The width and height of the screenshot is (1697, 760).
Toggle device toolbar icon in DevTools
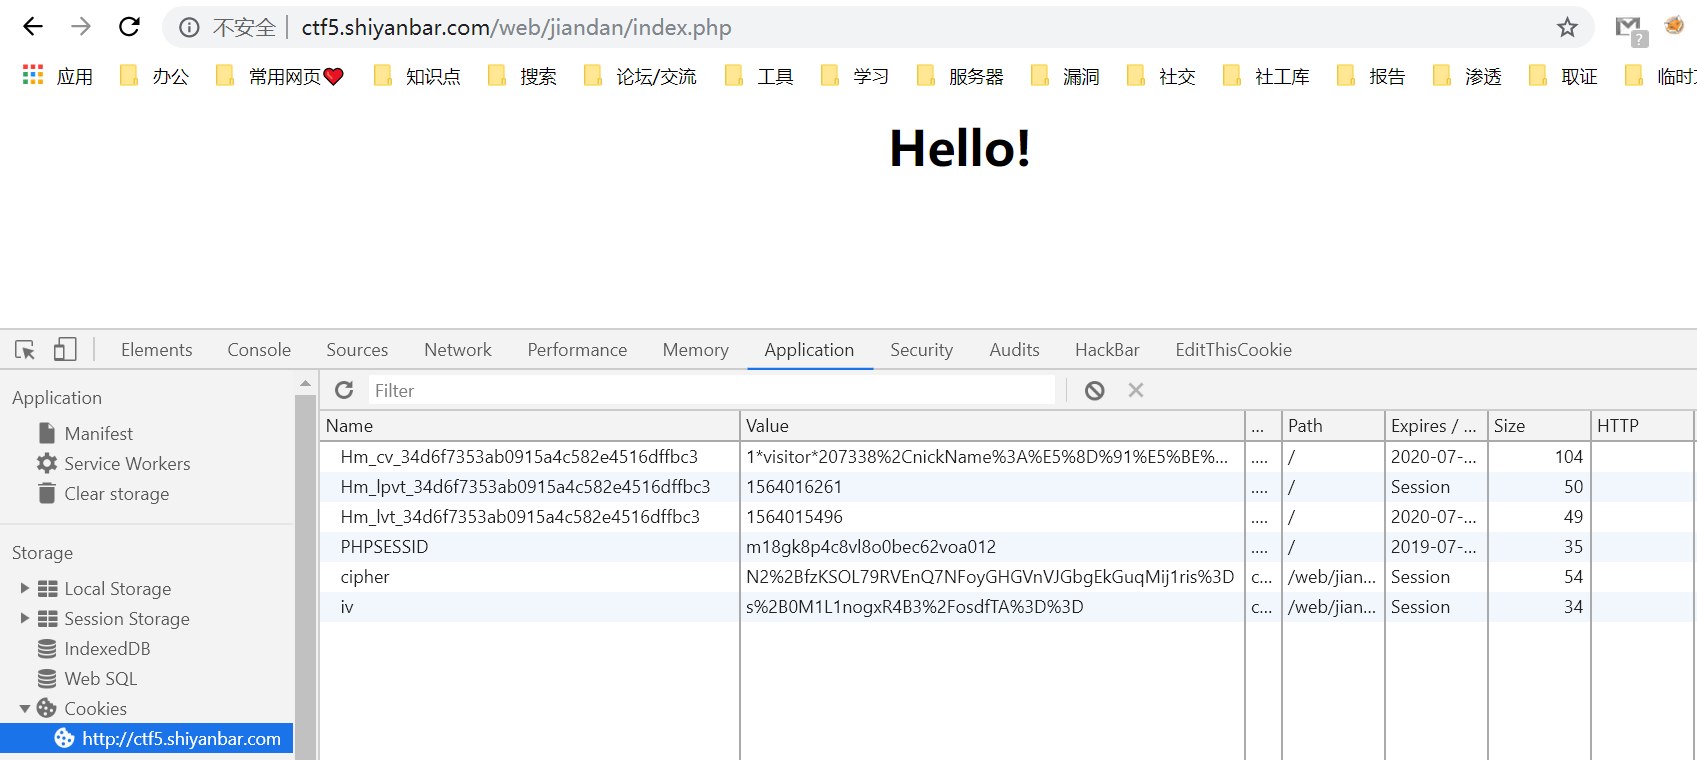[x=65, y=349]
